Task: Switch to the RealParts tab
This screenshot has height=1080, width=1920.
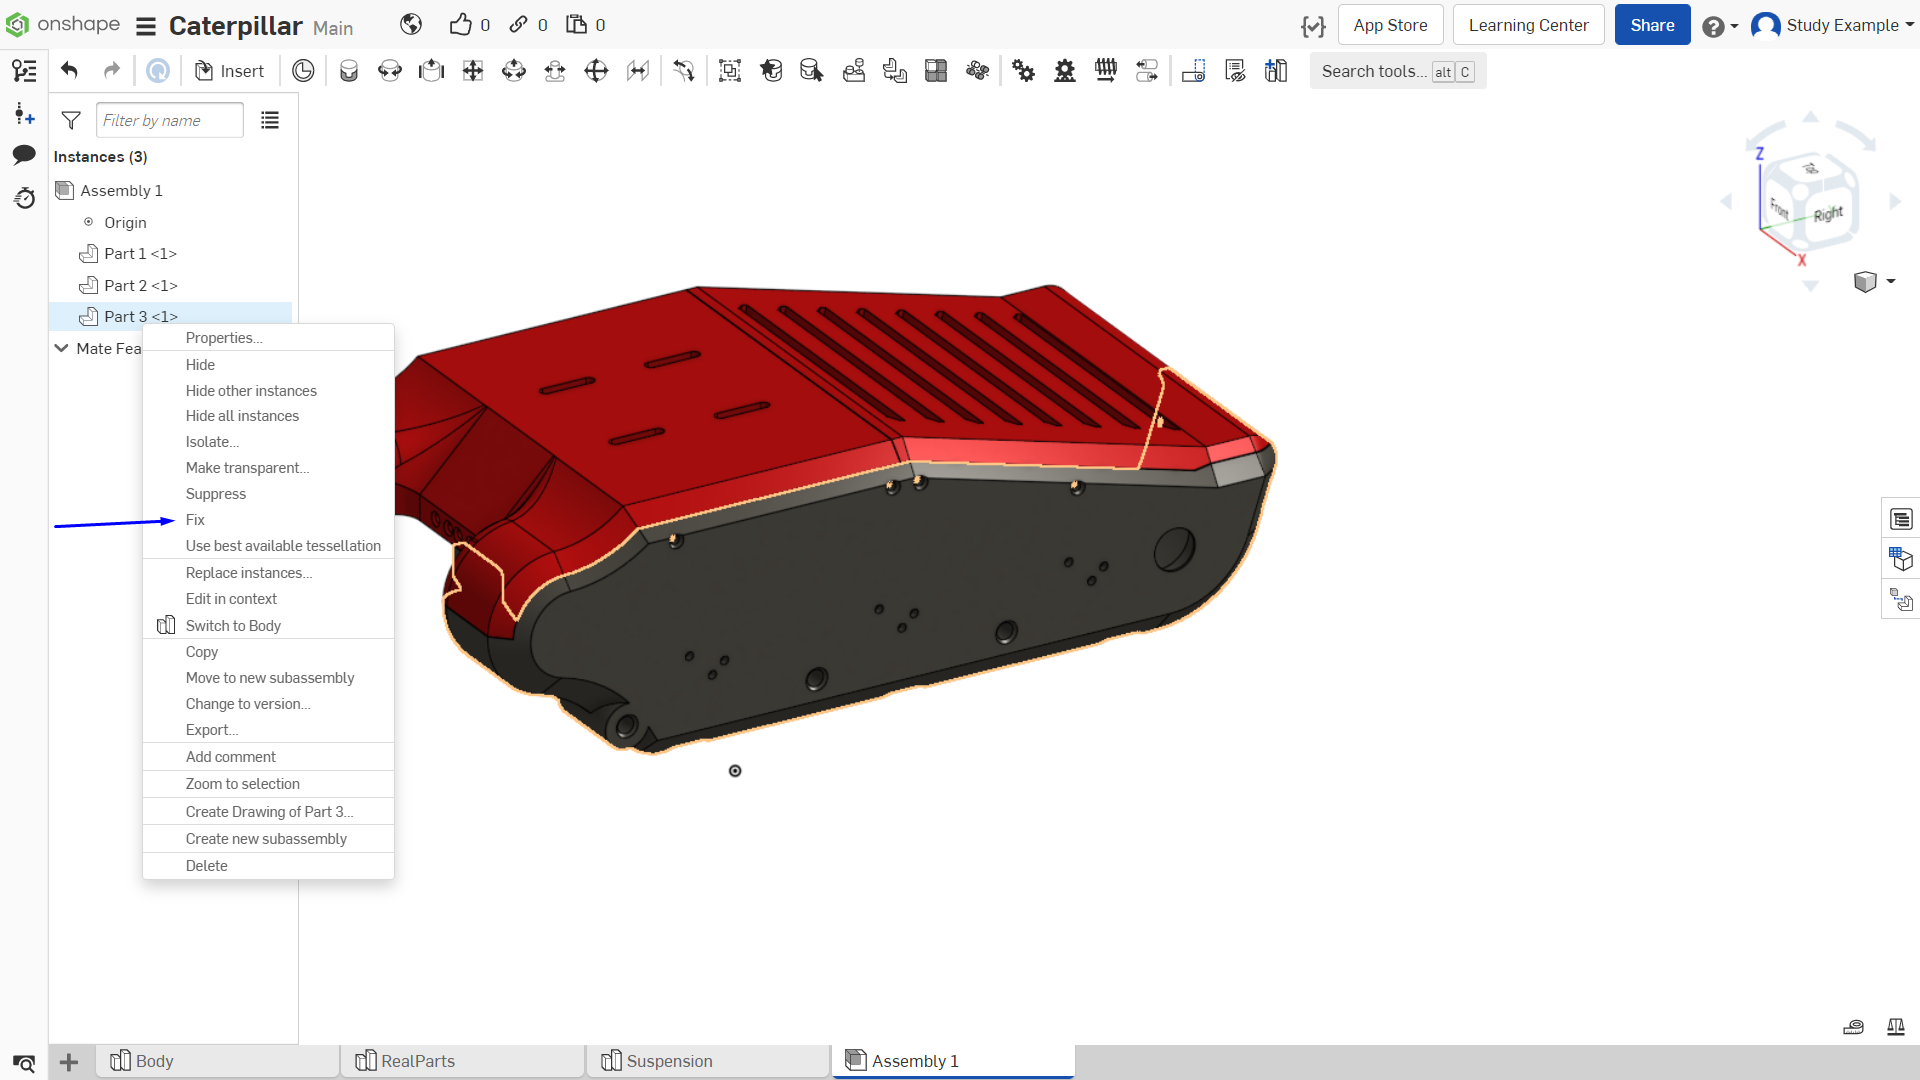Action: coord(463,1061)
